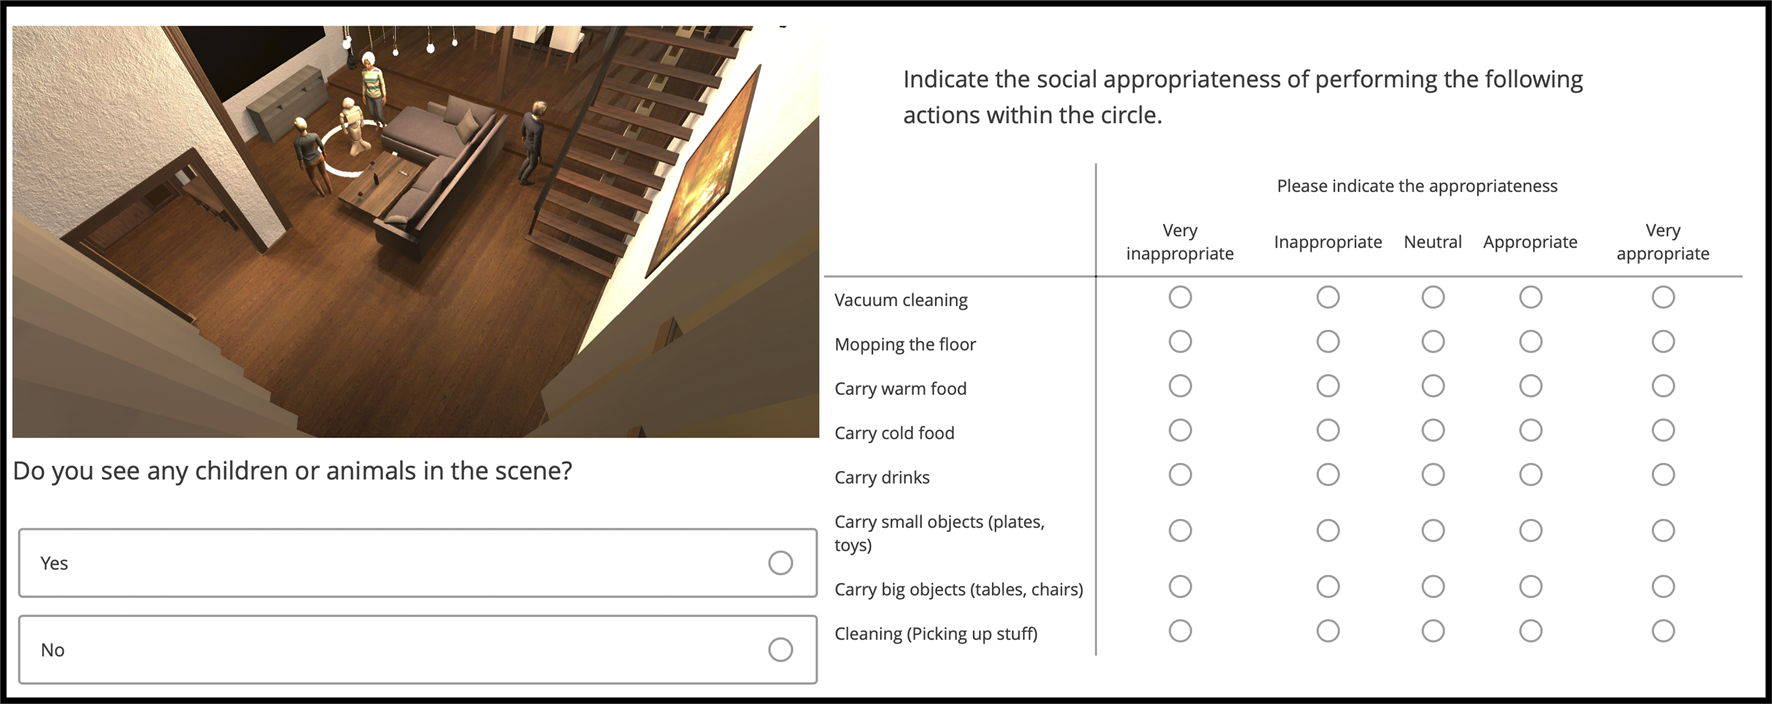1772x704 pixels.
Task: Select "Yes" for seeing children or animals
Action: (780, 563)
